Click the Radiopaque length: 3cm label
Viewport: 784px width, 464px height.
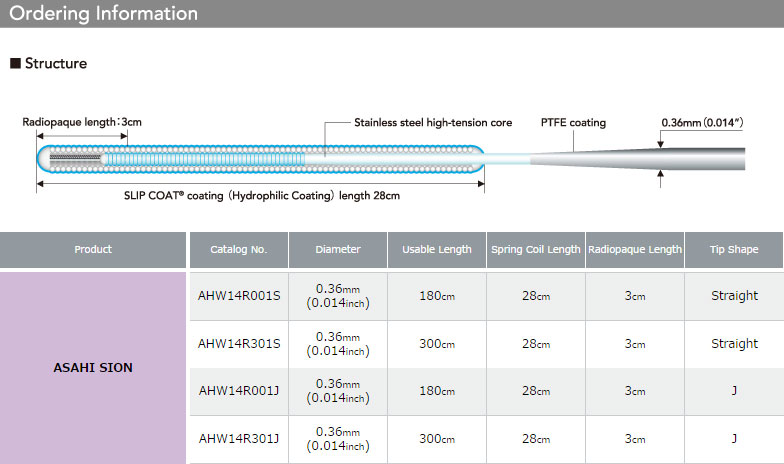(x=82, y=122)
